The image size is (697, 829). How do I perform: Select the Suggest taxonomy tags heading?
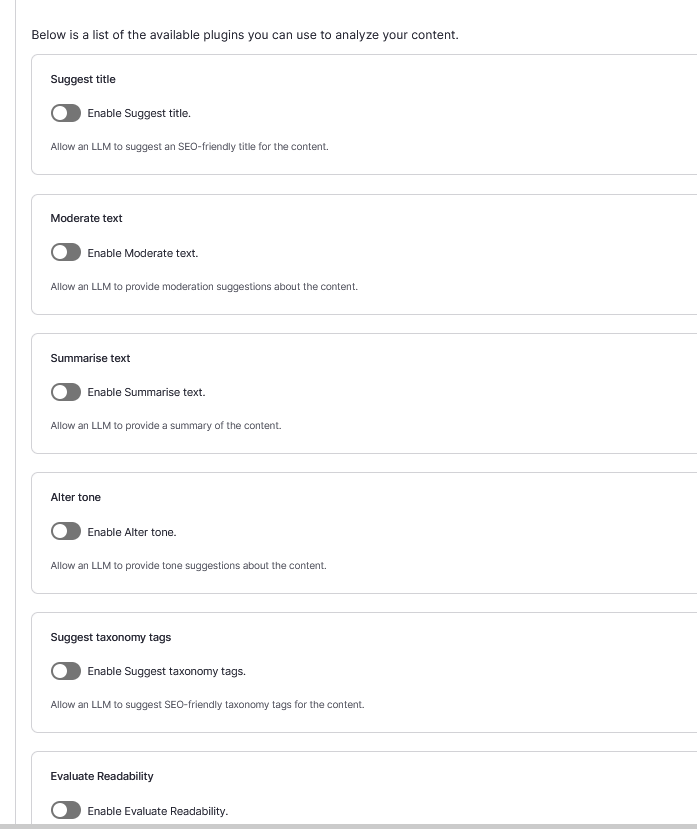(112, 637)
